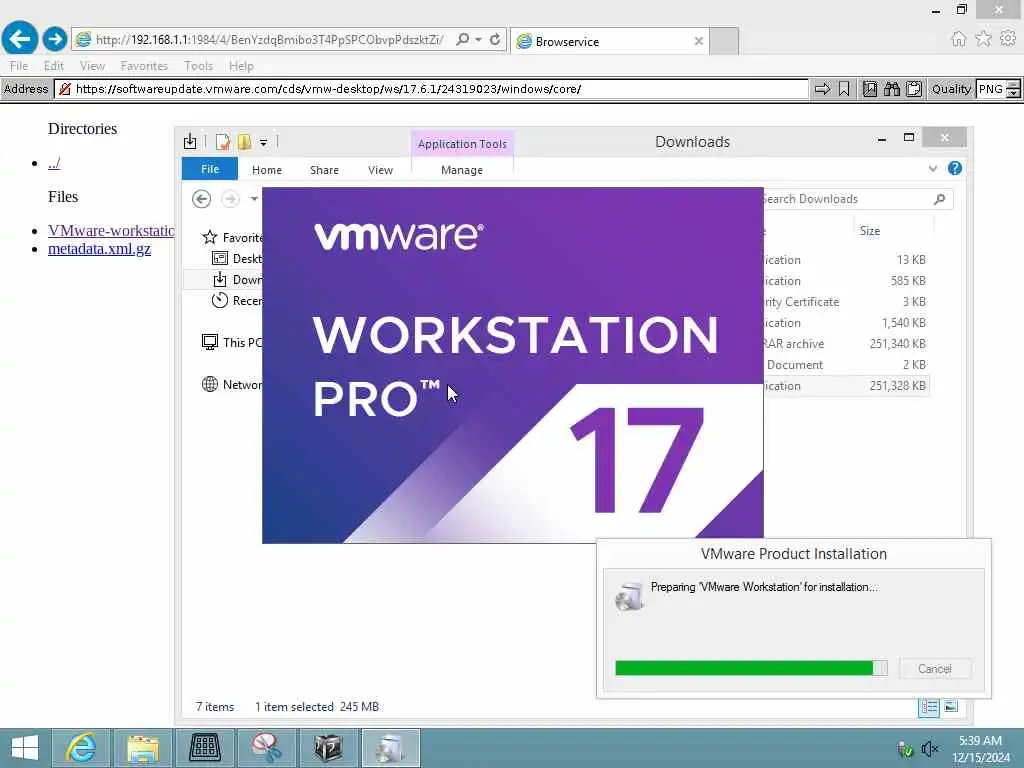Viewport: 1024px width, 768px height.
Task: Open the IE File menu
Action: click(x=18, y=66)
